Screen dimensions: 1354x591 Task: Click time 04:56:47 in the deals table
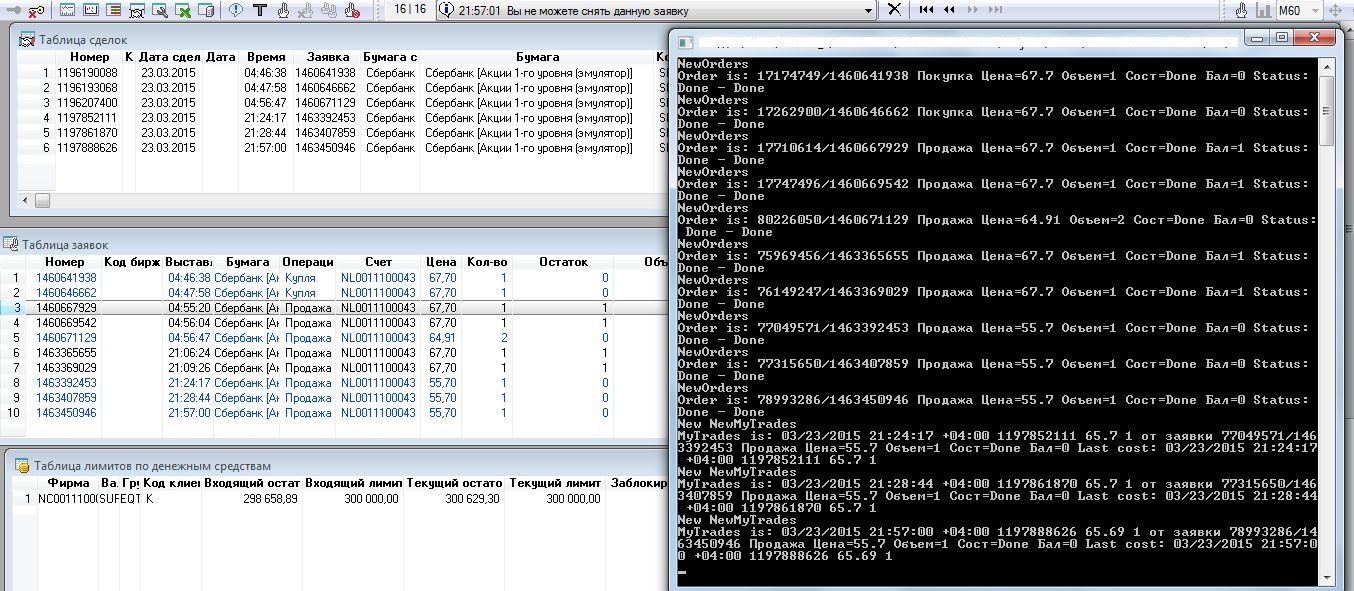click(266, 103)
